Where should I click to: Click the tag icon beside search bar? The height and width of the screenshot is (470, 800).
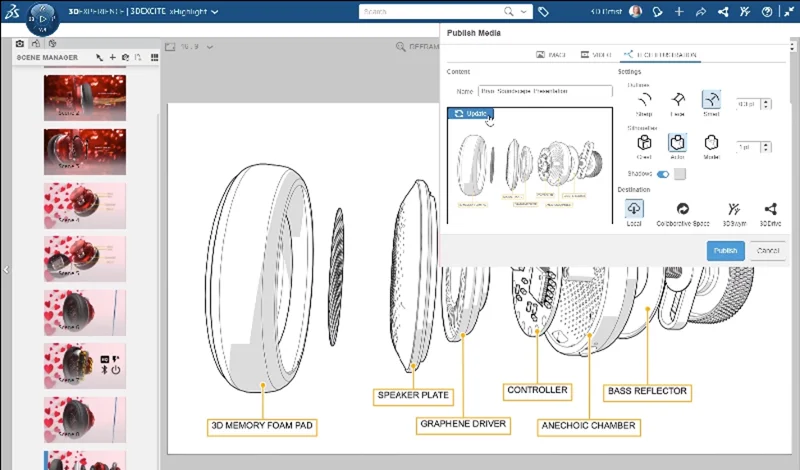(x=543, y=12)
